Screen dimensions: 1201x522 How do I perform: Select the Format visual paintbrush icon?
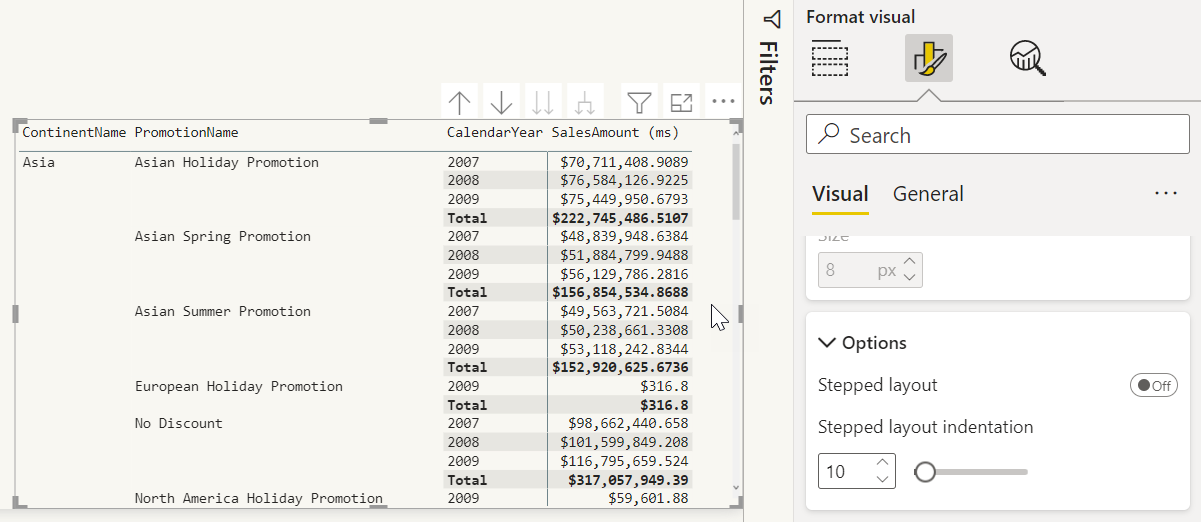pyautogui.click(x=929, y=58)
